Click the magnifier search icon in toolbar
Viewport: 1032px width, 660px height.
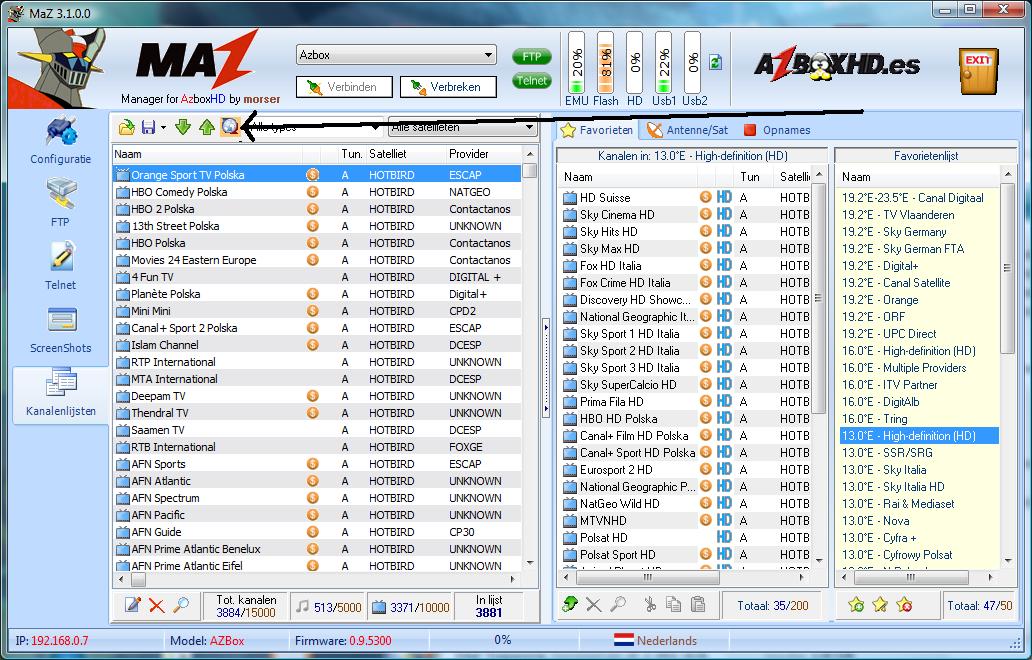pyautogui.click(x=230, y=126)
